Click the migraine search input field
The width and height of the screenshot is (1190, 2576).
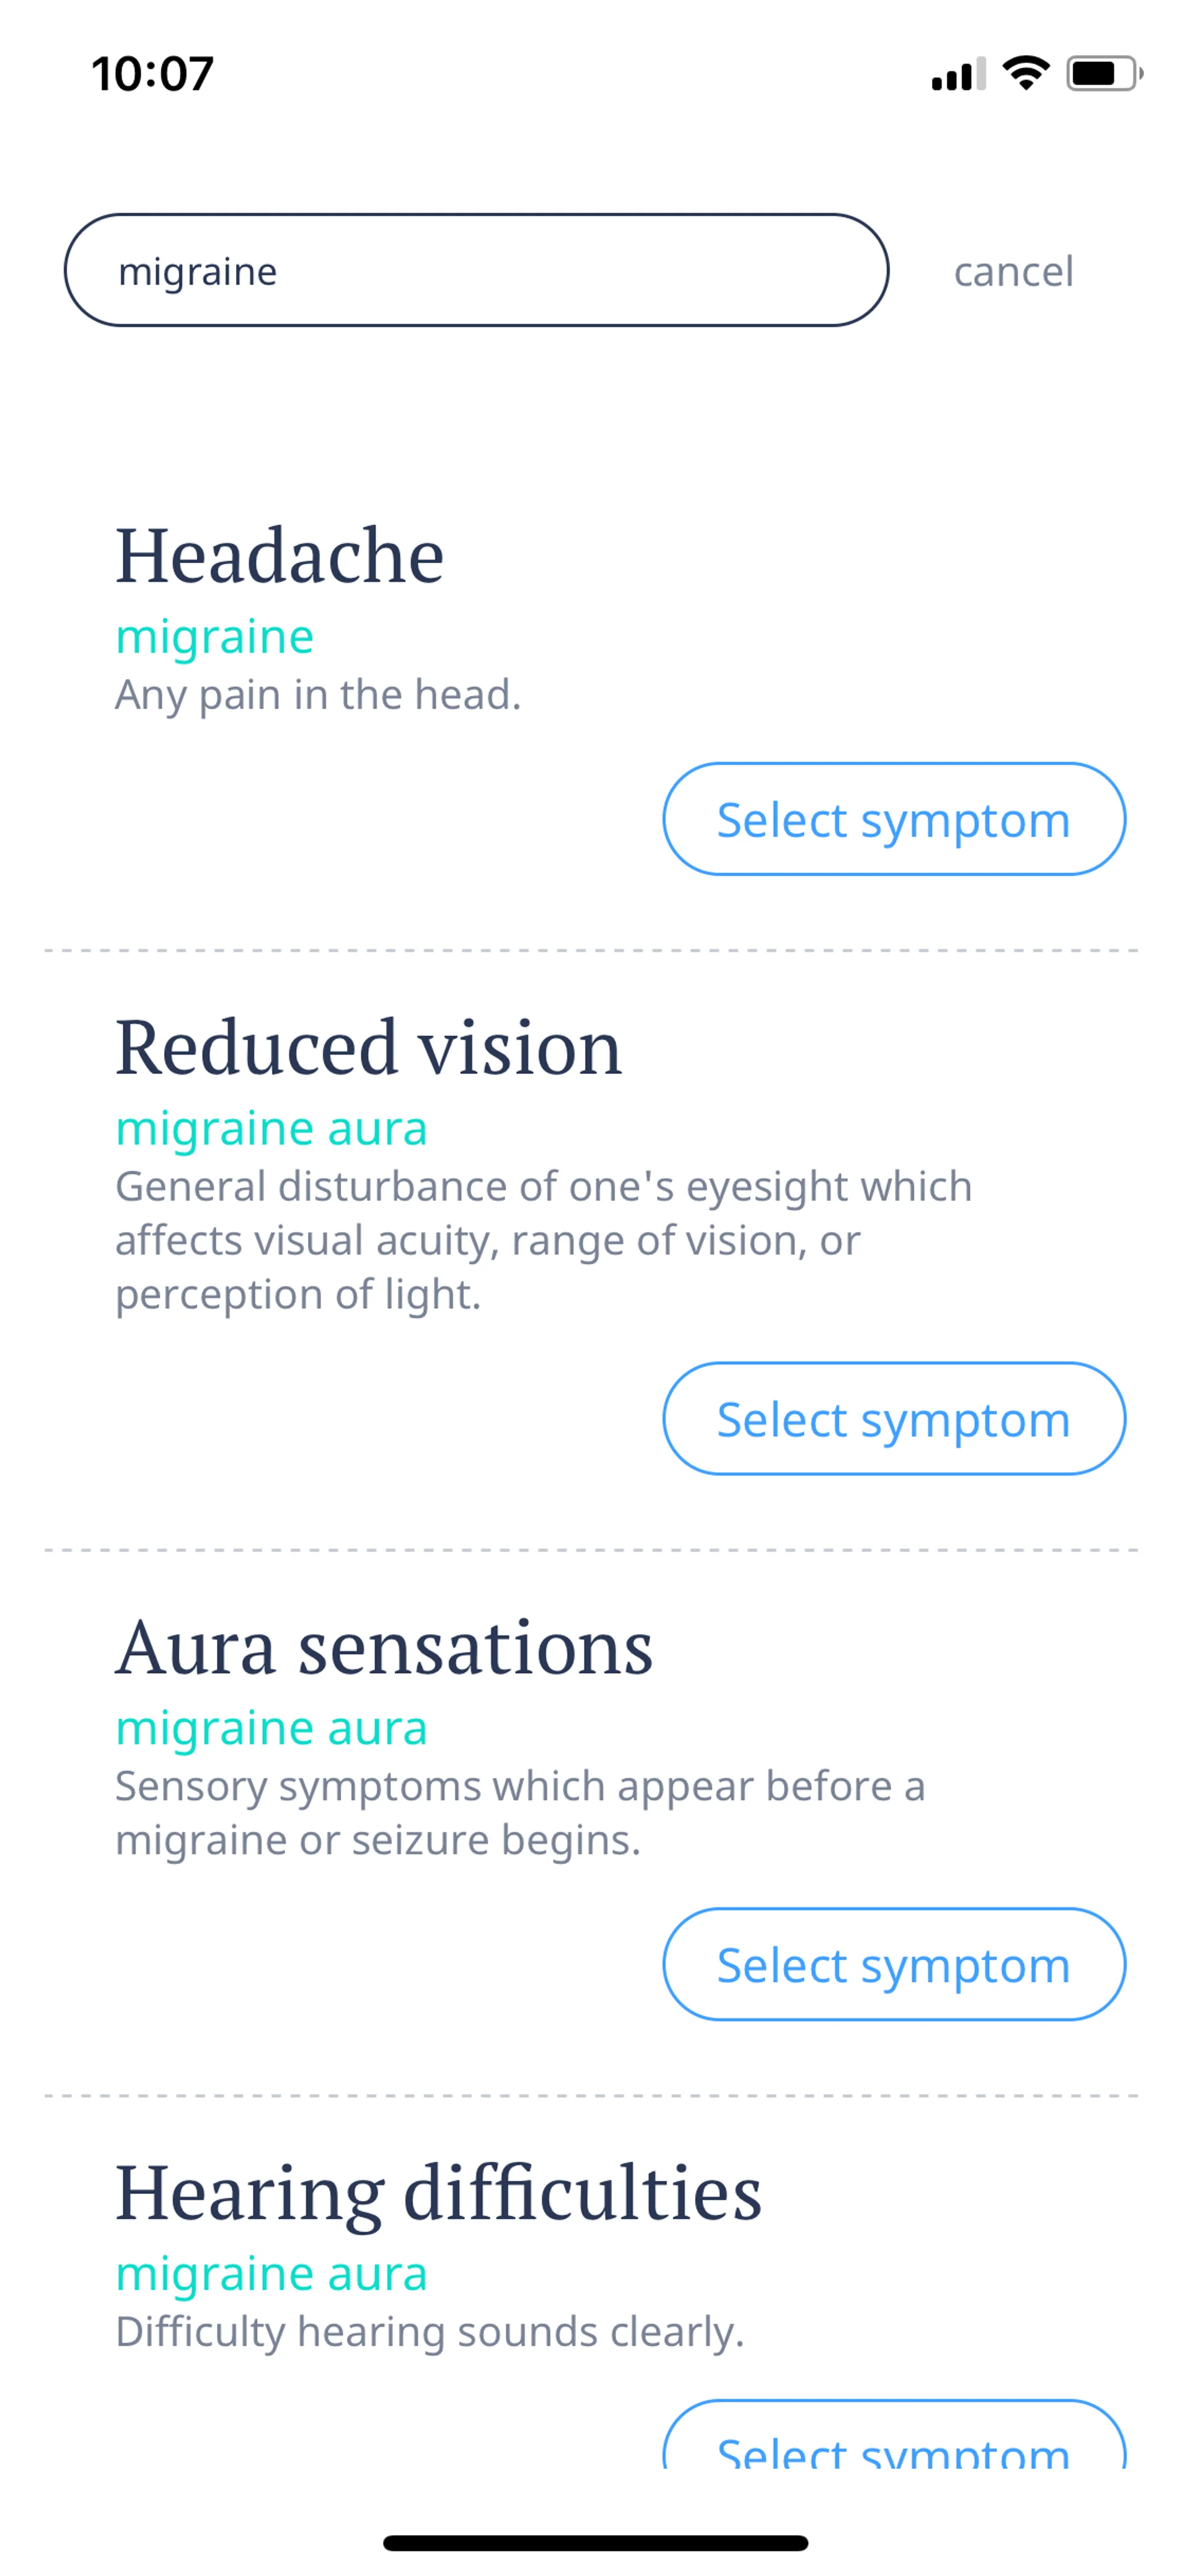(x=476, y=270)
